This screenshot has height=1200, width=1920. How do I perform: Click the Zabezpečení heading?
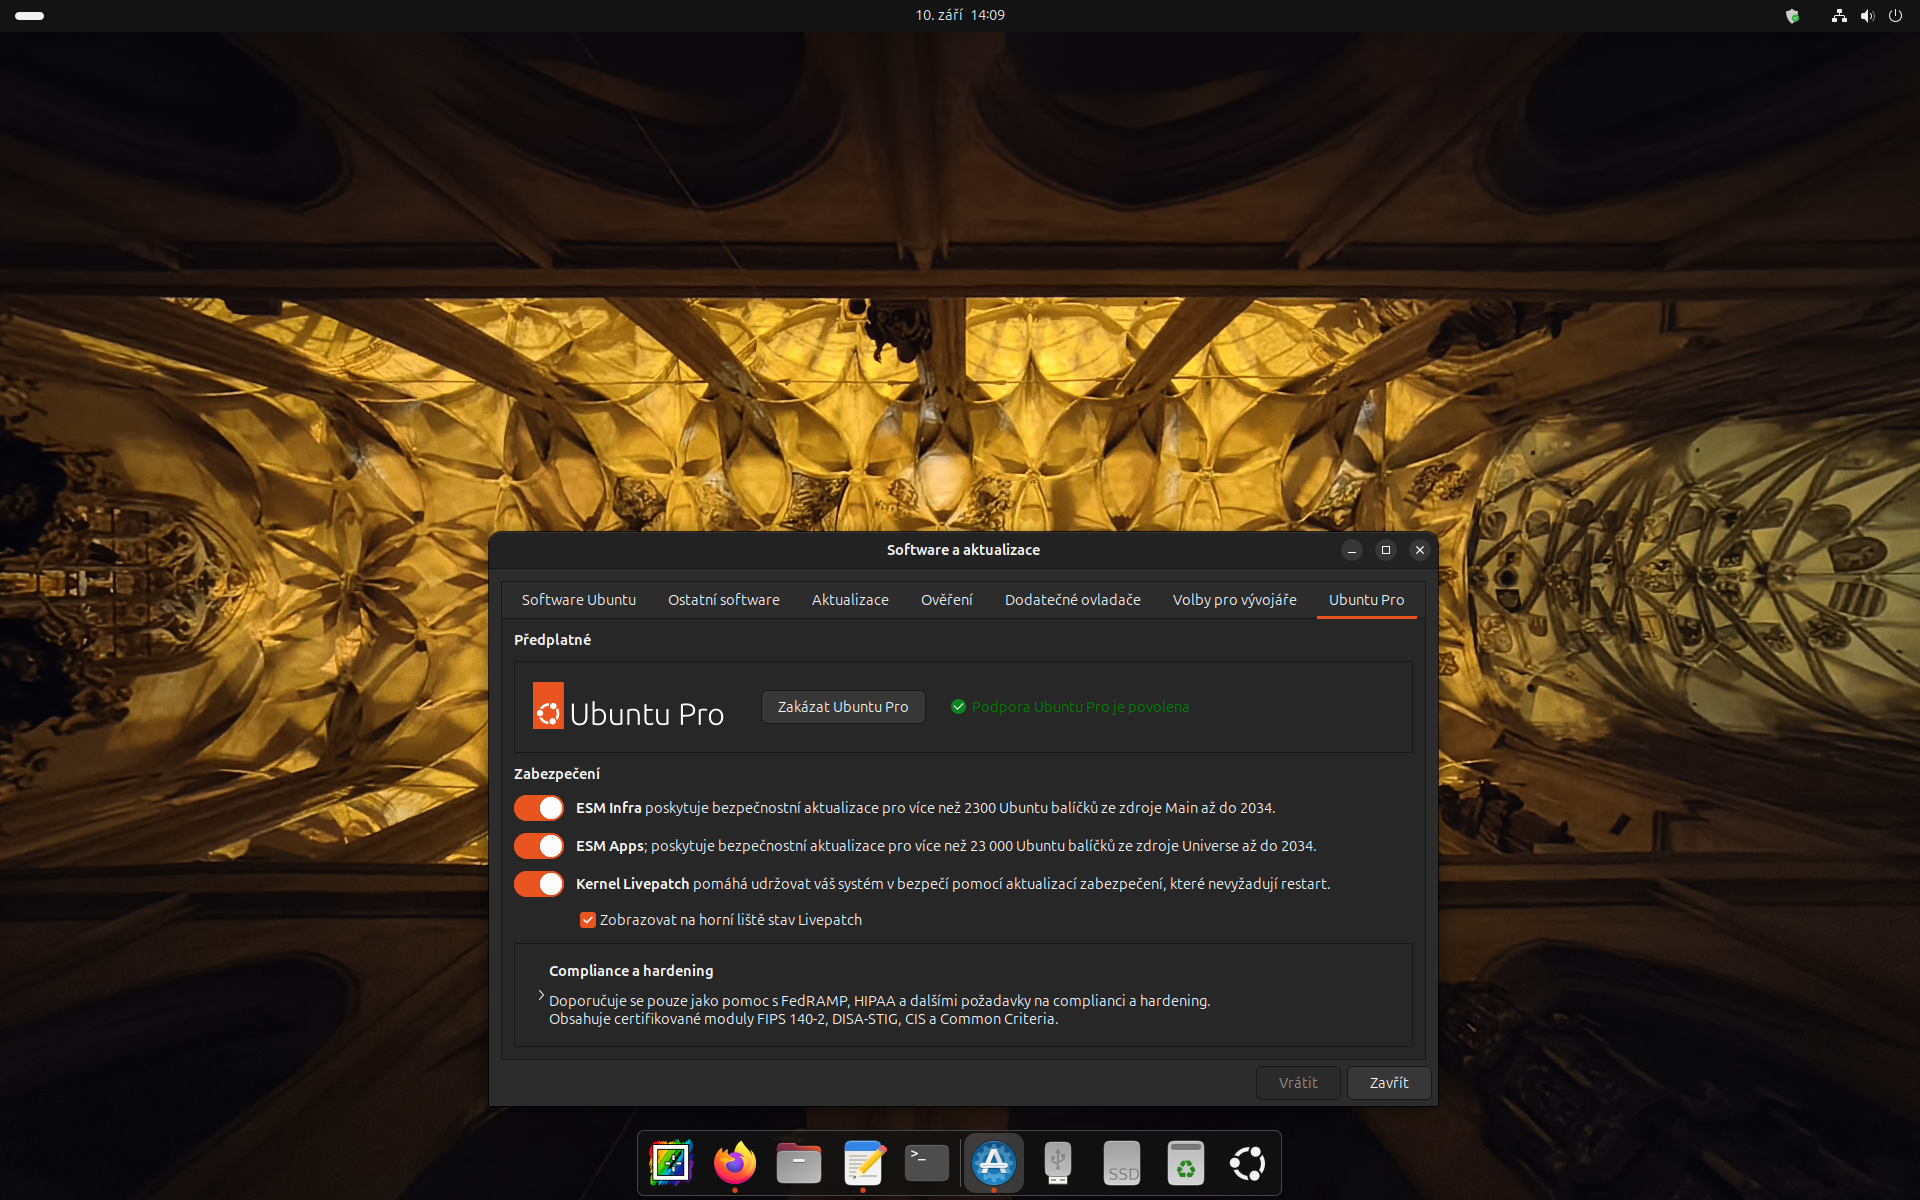pyautogui.click(x=557, y=774)
